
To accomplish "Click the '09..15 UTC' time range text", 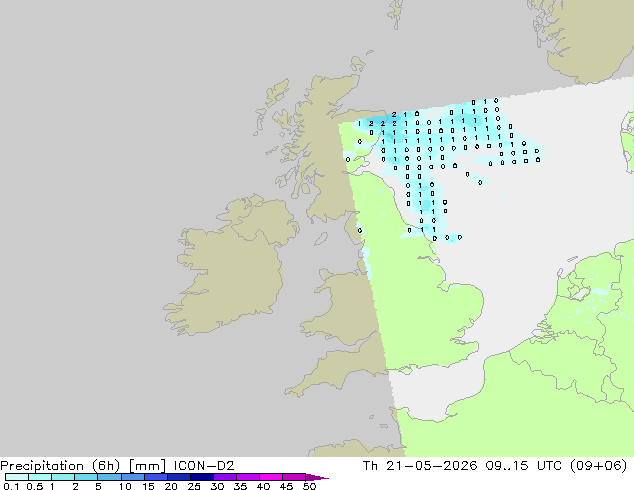I will pos(524,466).
